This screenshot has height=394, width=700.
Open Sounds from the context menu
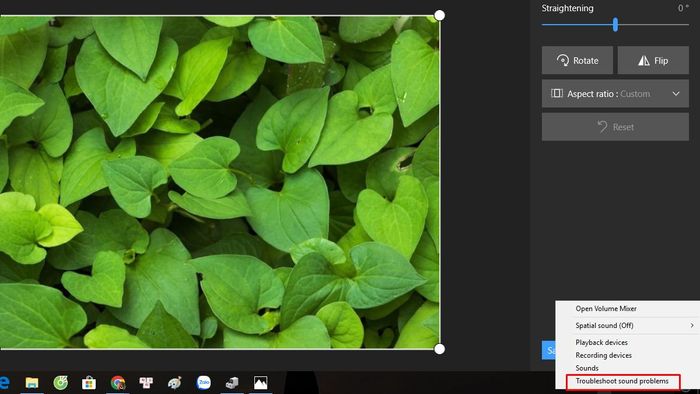pyautogui.click(x=587, y=368)
